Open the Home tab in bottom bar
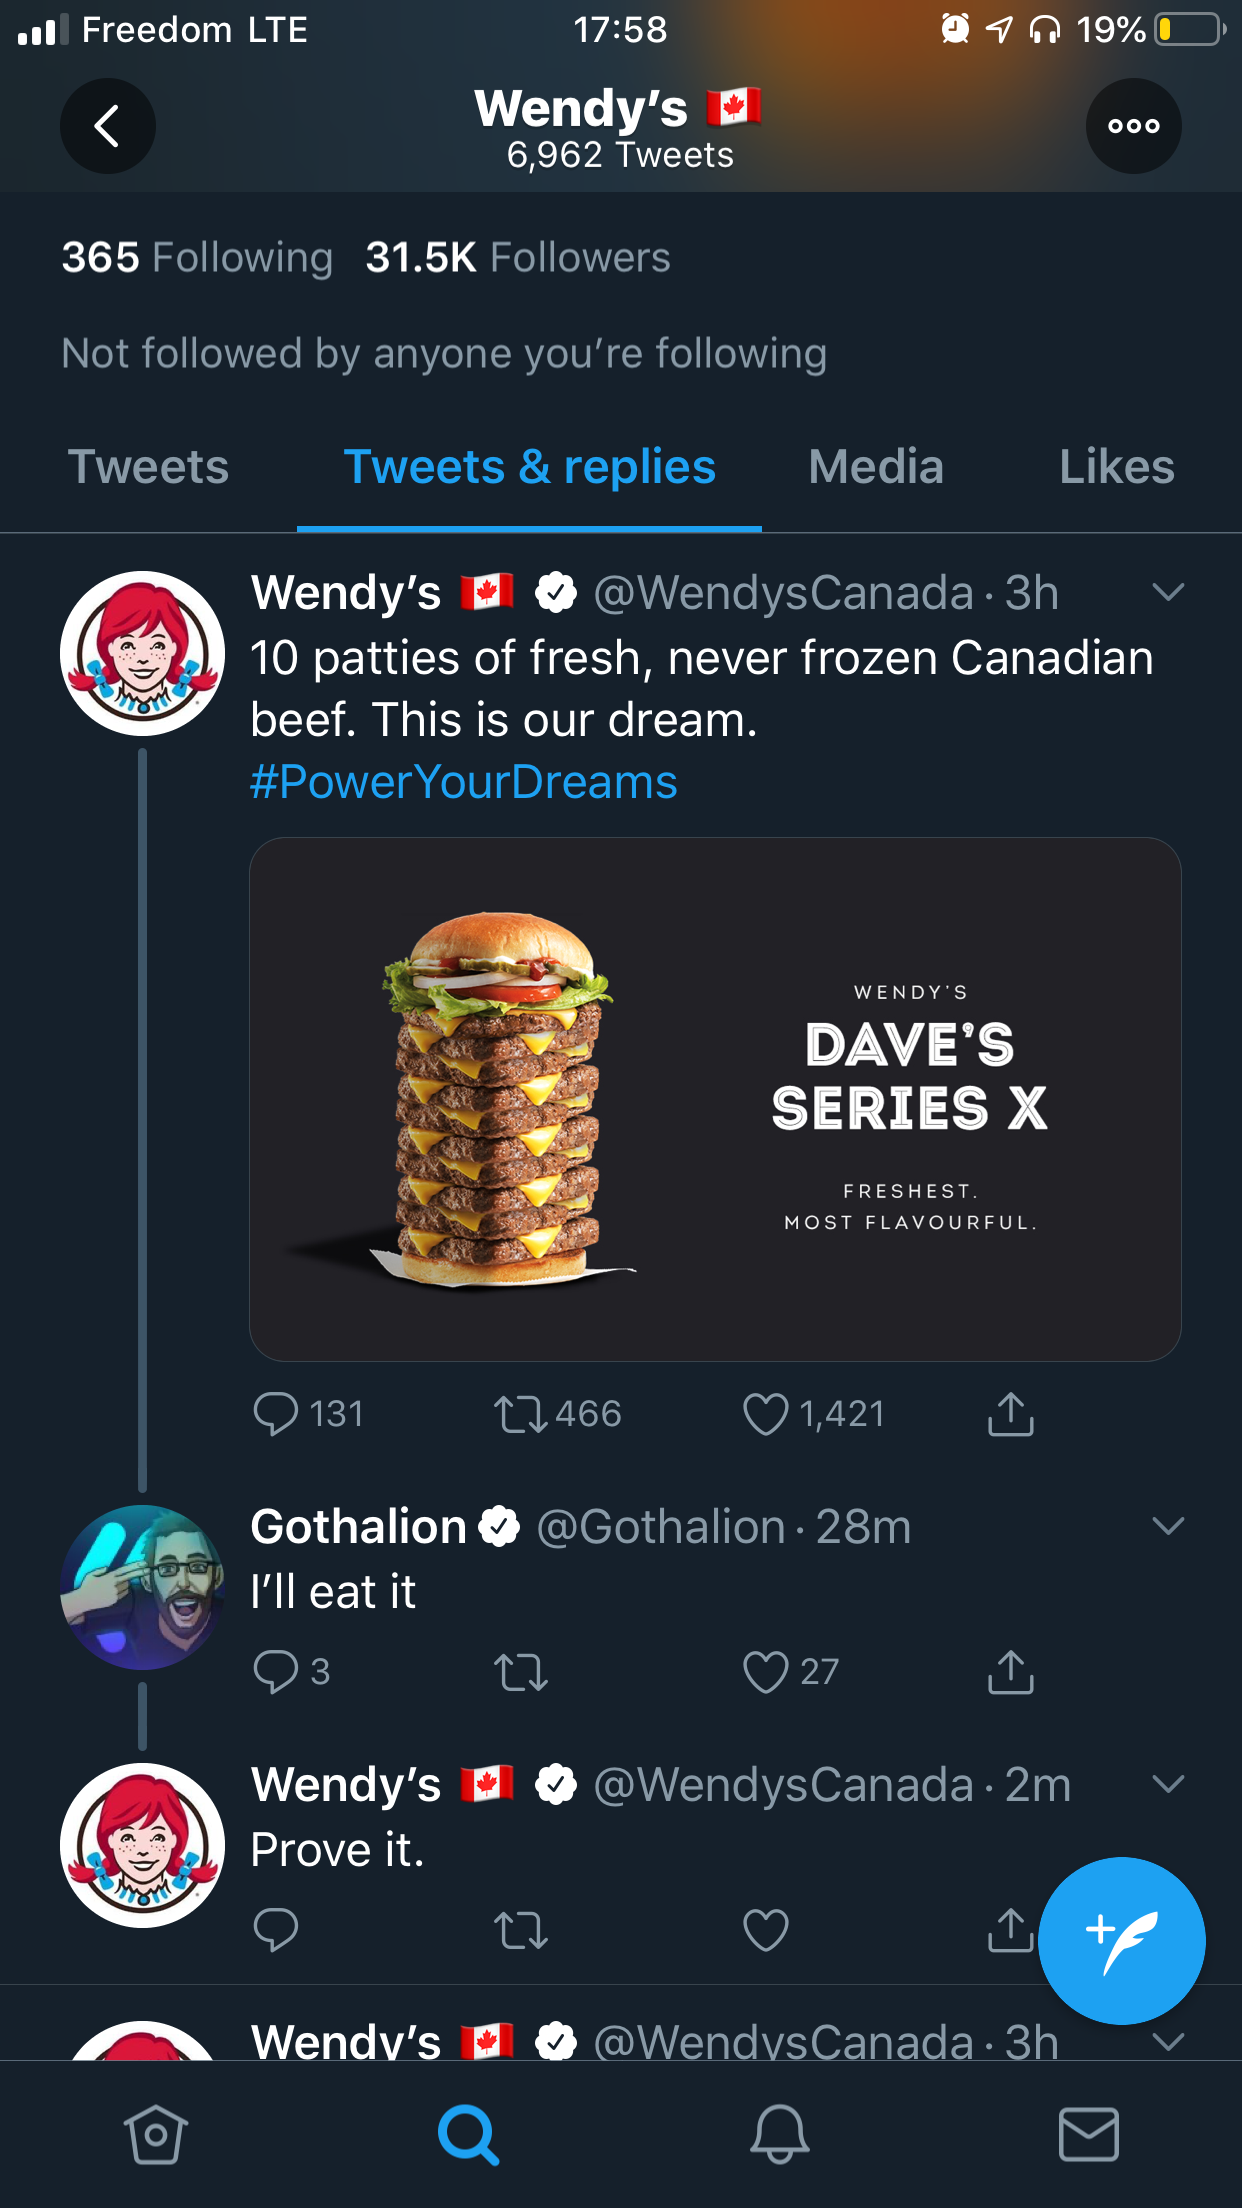This screenshot has height=2208, width=1242. [155, 2134]
